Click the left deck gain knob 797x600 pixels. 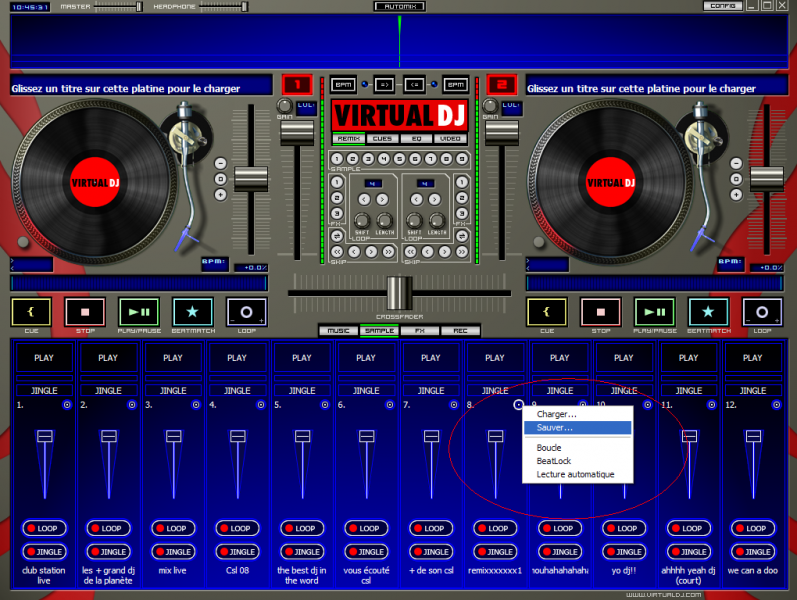coord(284,106)
